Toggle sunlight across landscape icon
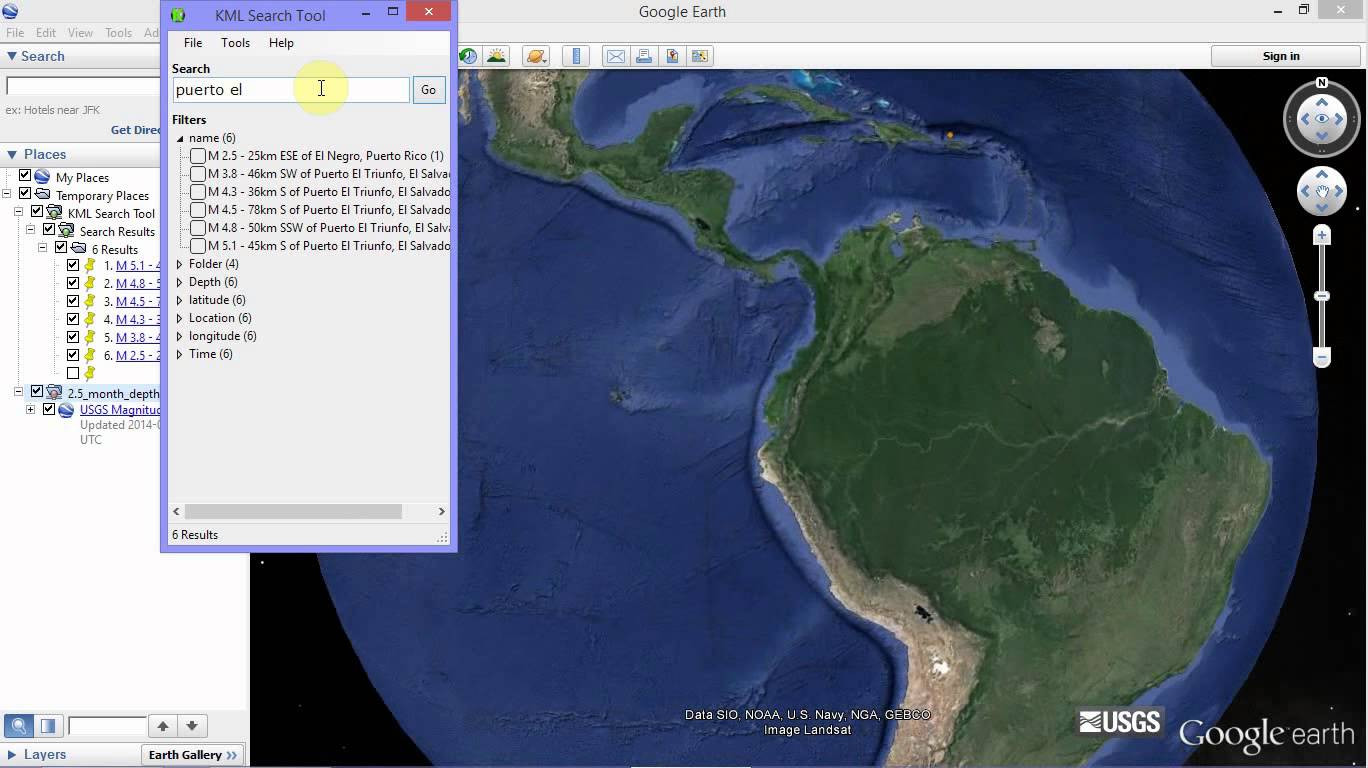This screenshot has height=768, width=1368. coord(496,56)
